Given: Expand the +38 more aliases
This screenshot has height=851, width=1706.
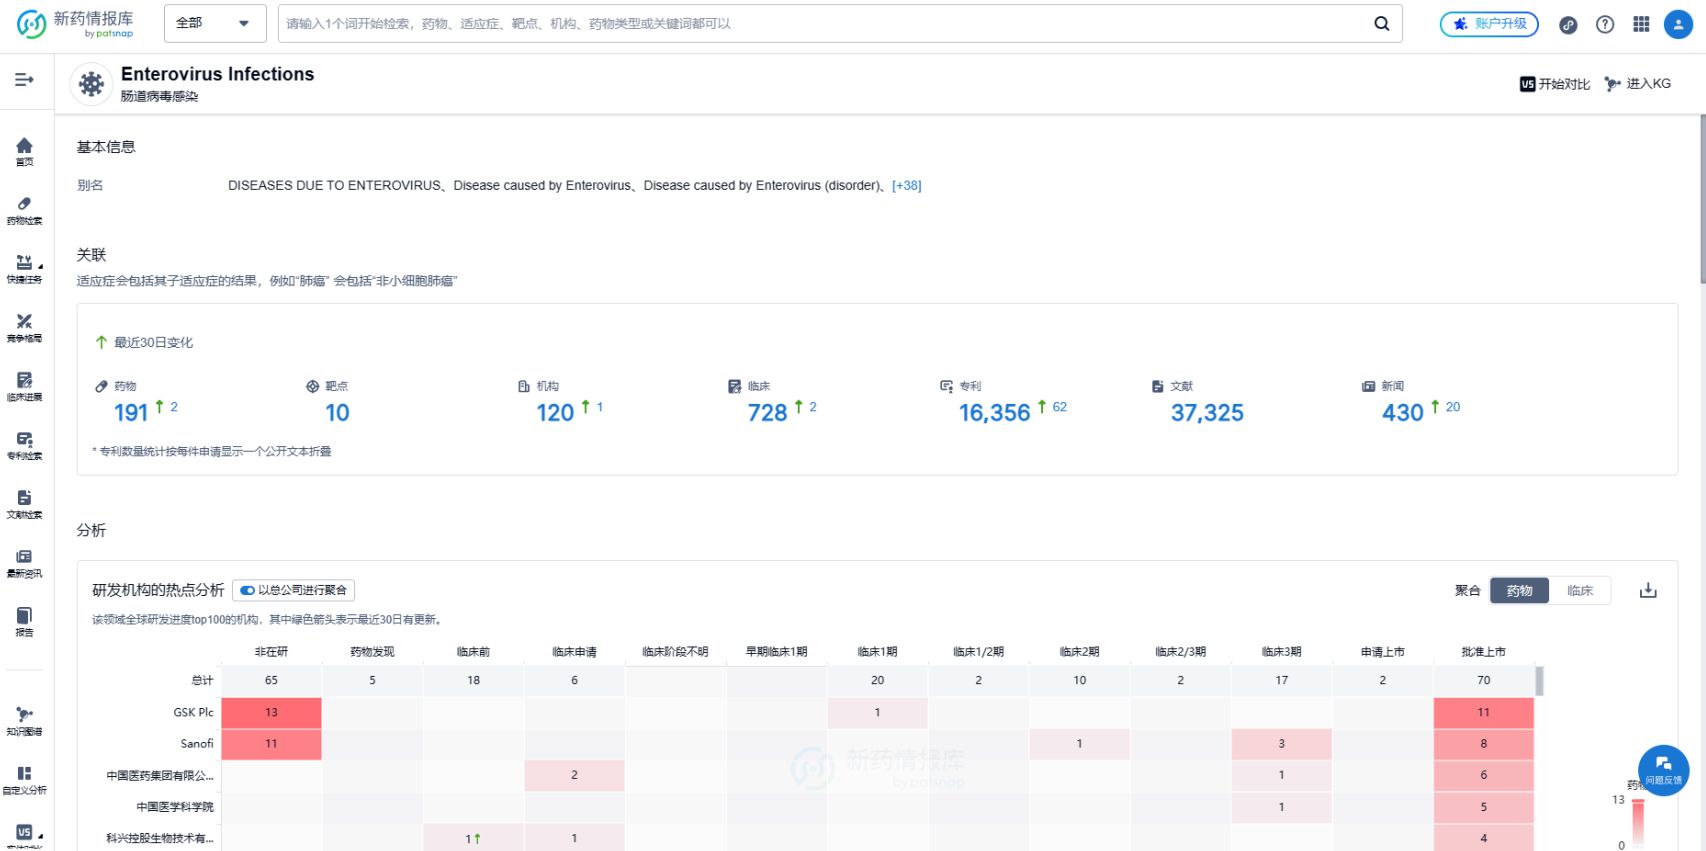Looking at the screenshot, I should 906,186.
